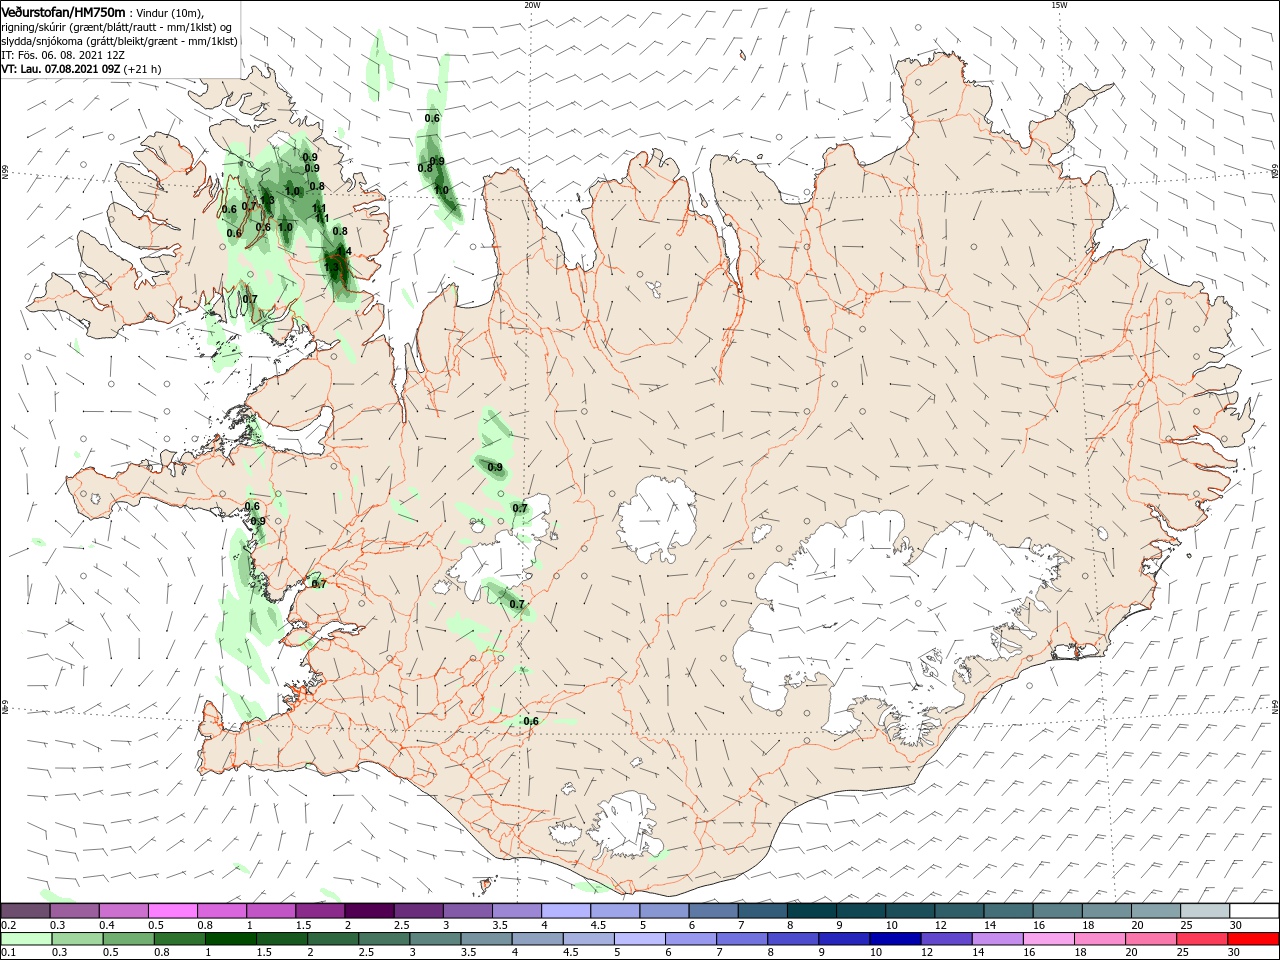
Task: Select the 'IT: Fös. 06. 08. 2021 12Z' line
Action: tap(63, 55)
